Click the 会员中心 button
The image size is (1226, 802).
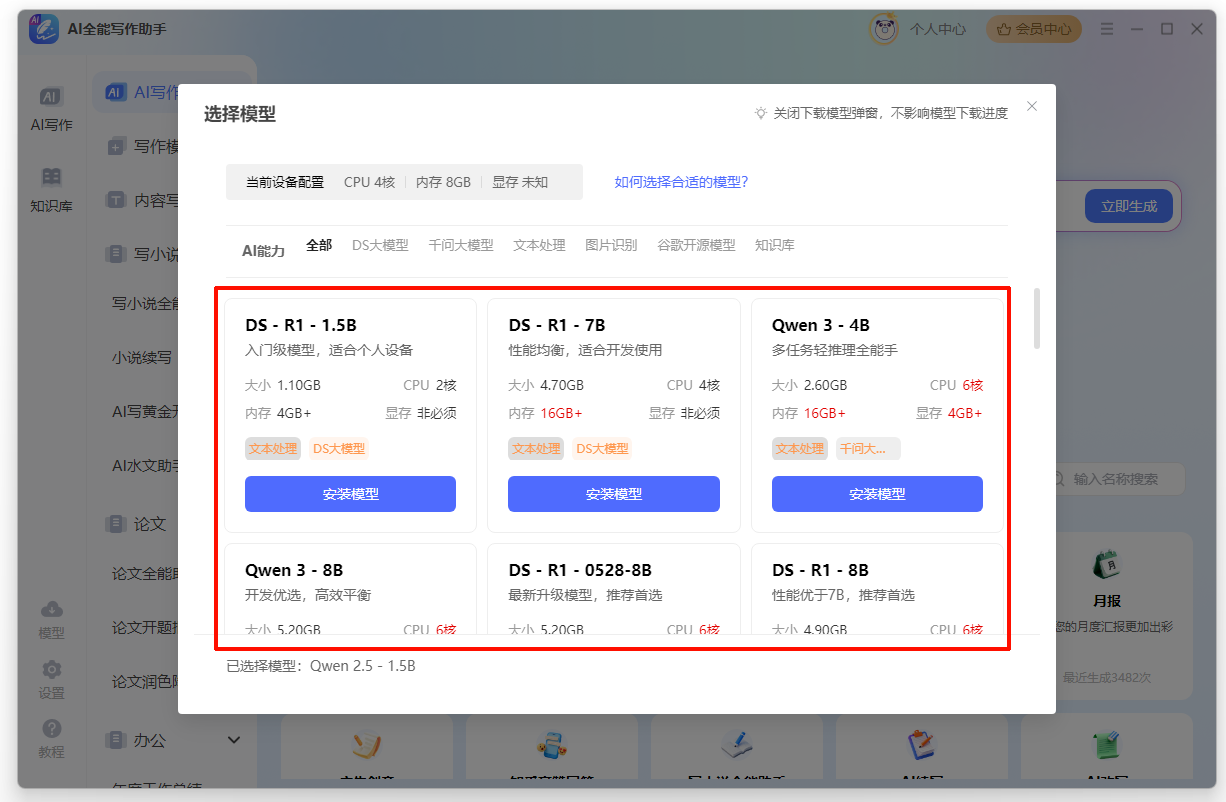(x=1033, y=30)
